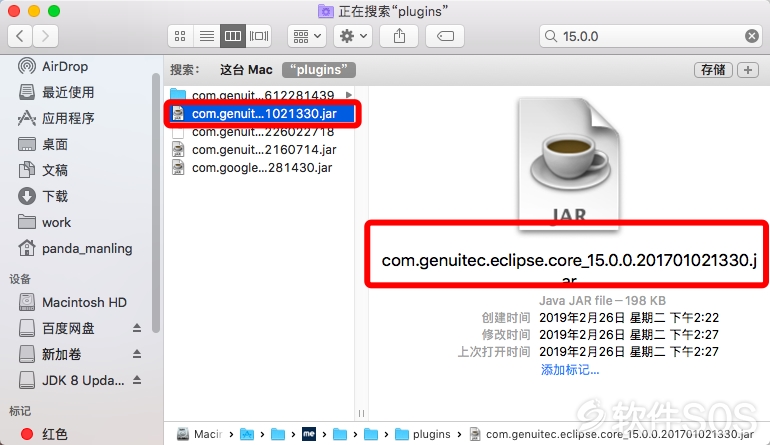Open the item arrangement dropdown
This screenshot has width=770, height=445.
(307, 36)
